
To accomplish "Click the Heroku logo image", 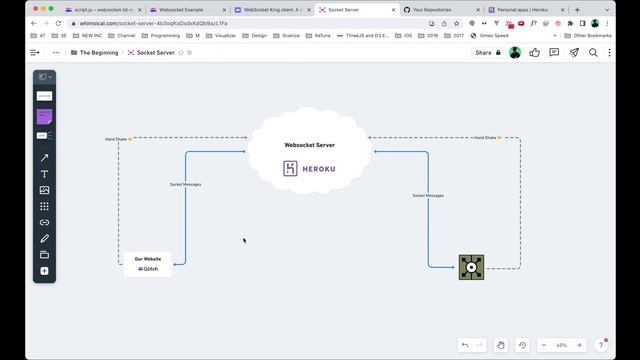I will tap(309, 169).
